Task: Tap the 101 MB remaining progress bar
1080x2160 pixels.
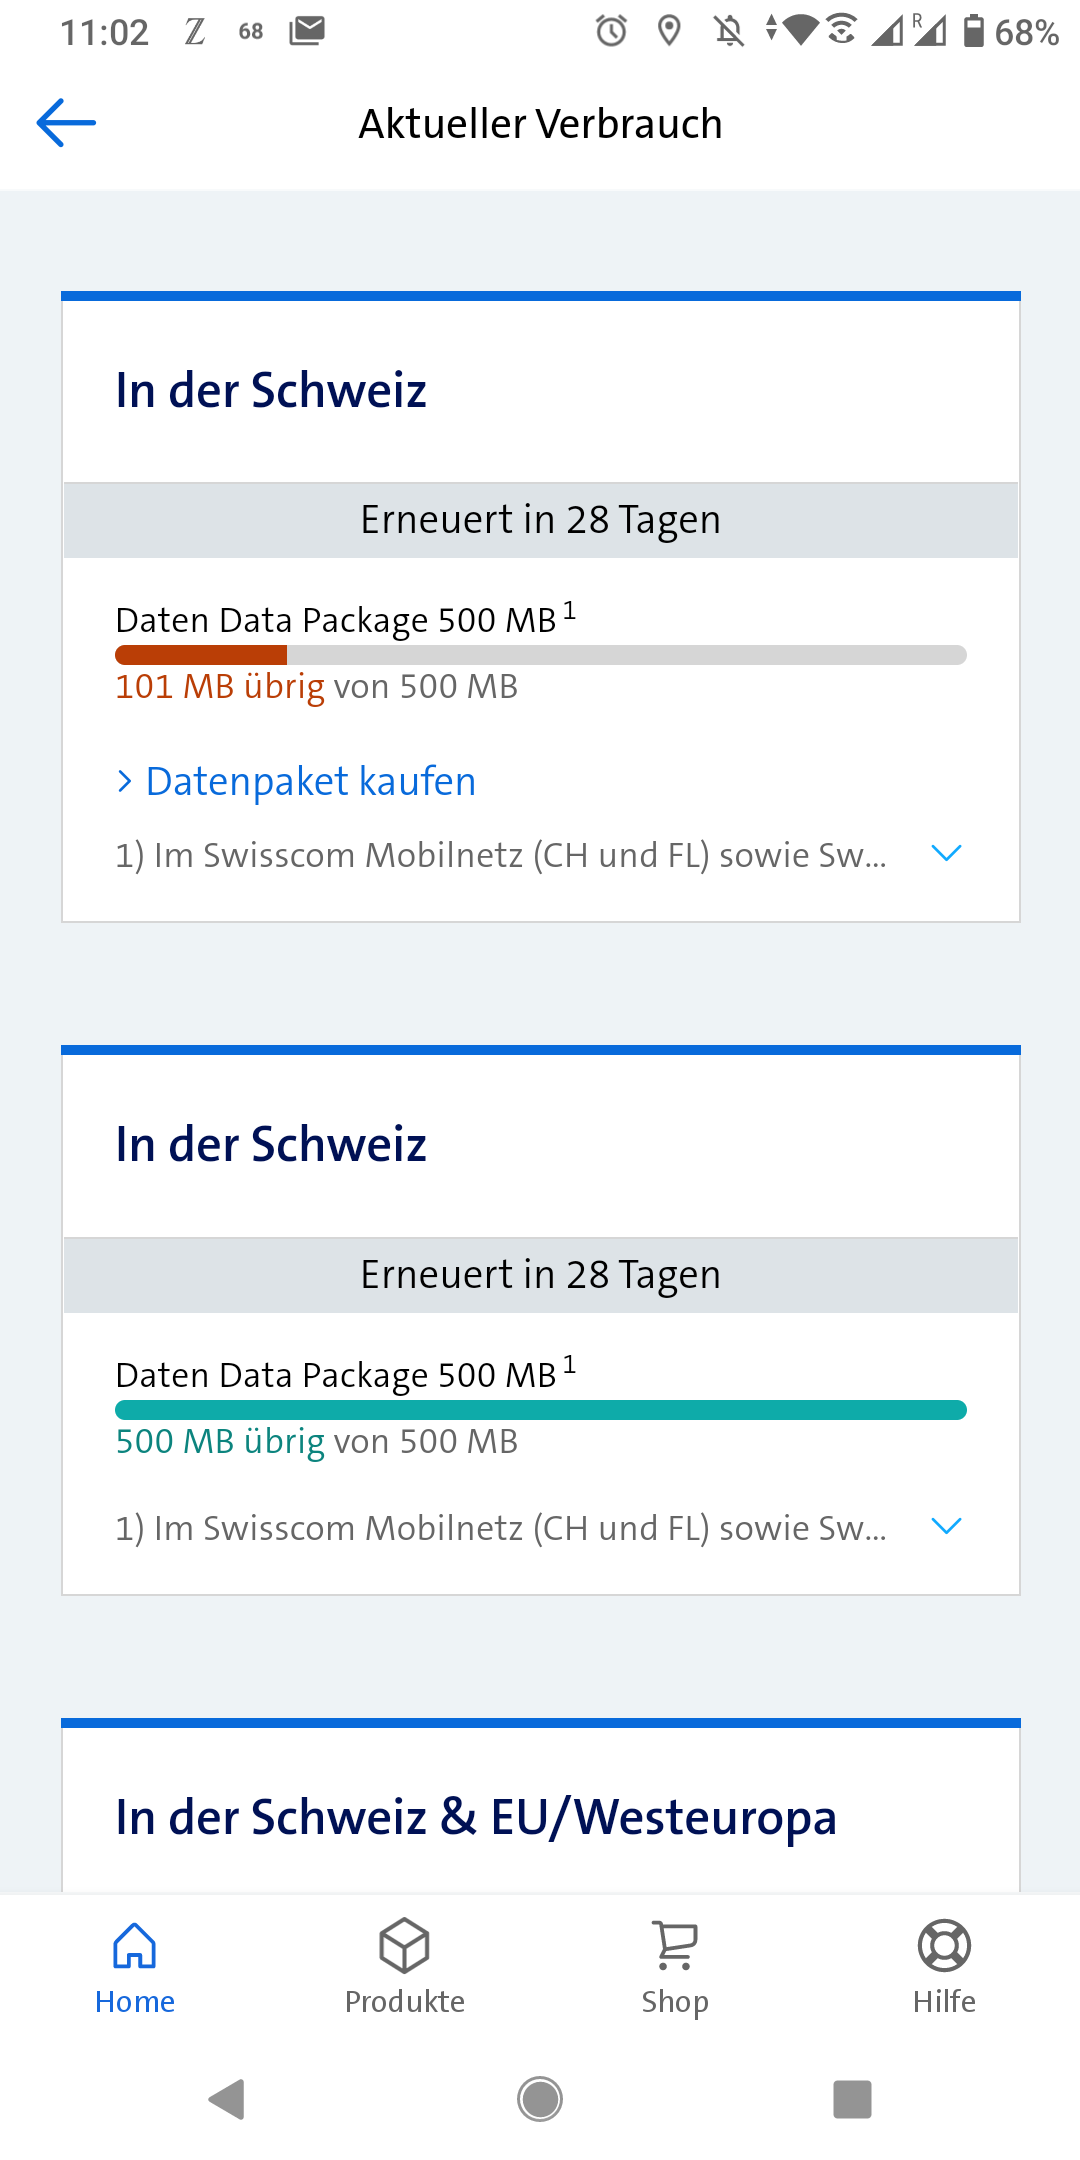Action: pos(540,655)
